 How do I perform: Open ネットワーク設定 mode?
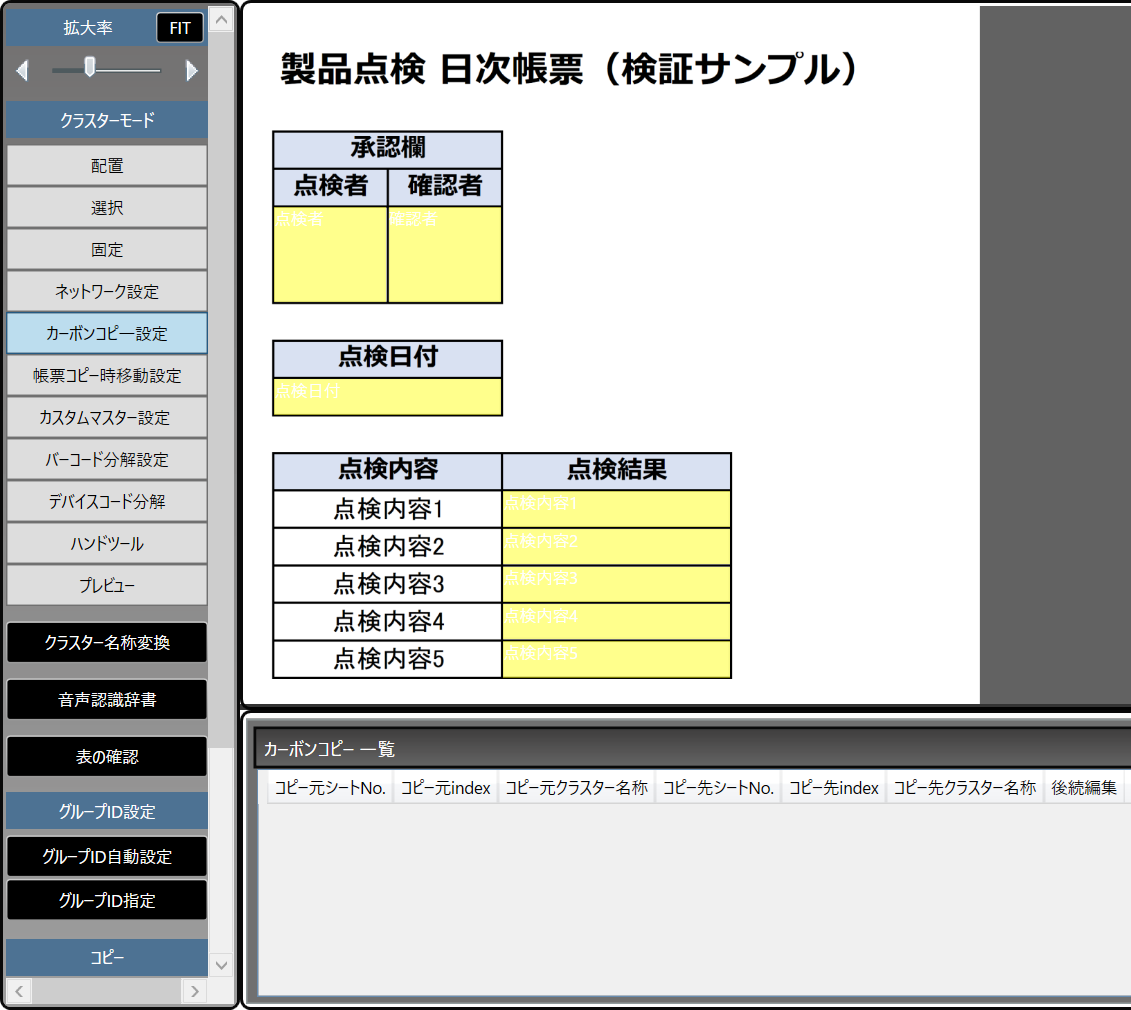tap(107, 292)
